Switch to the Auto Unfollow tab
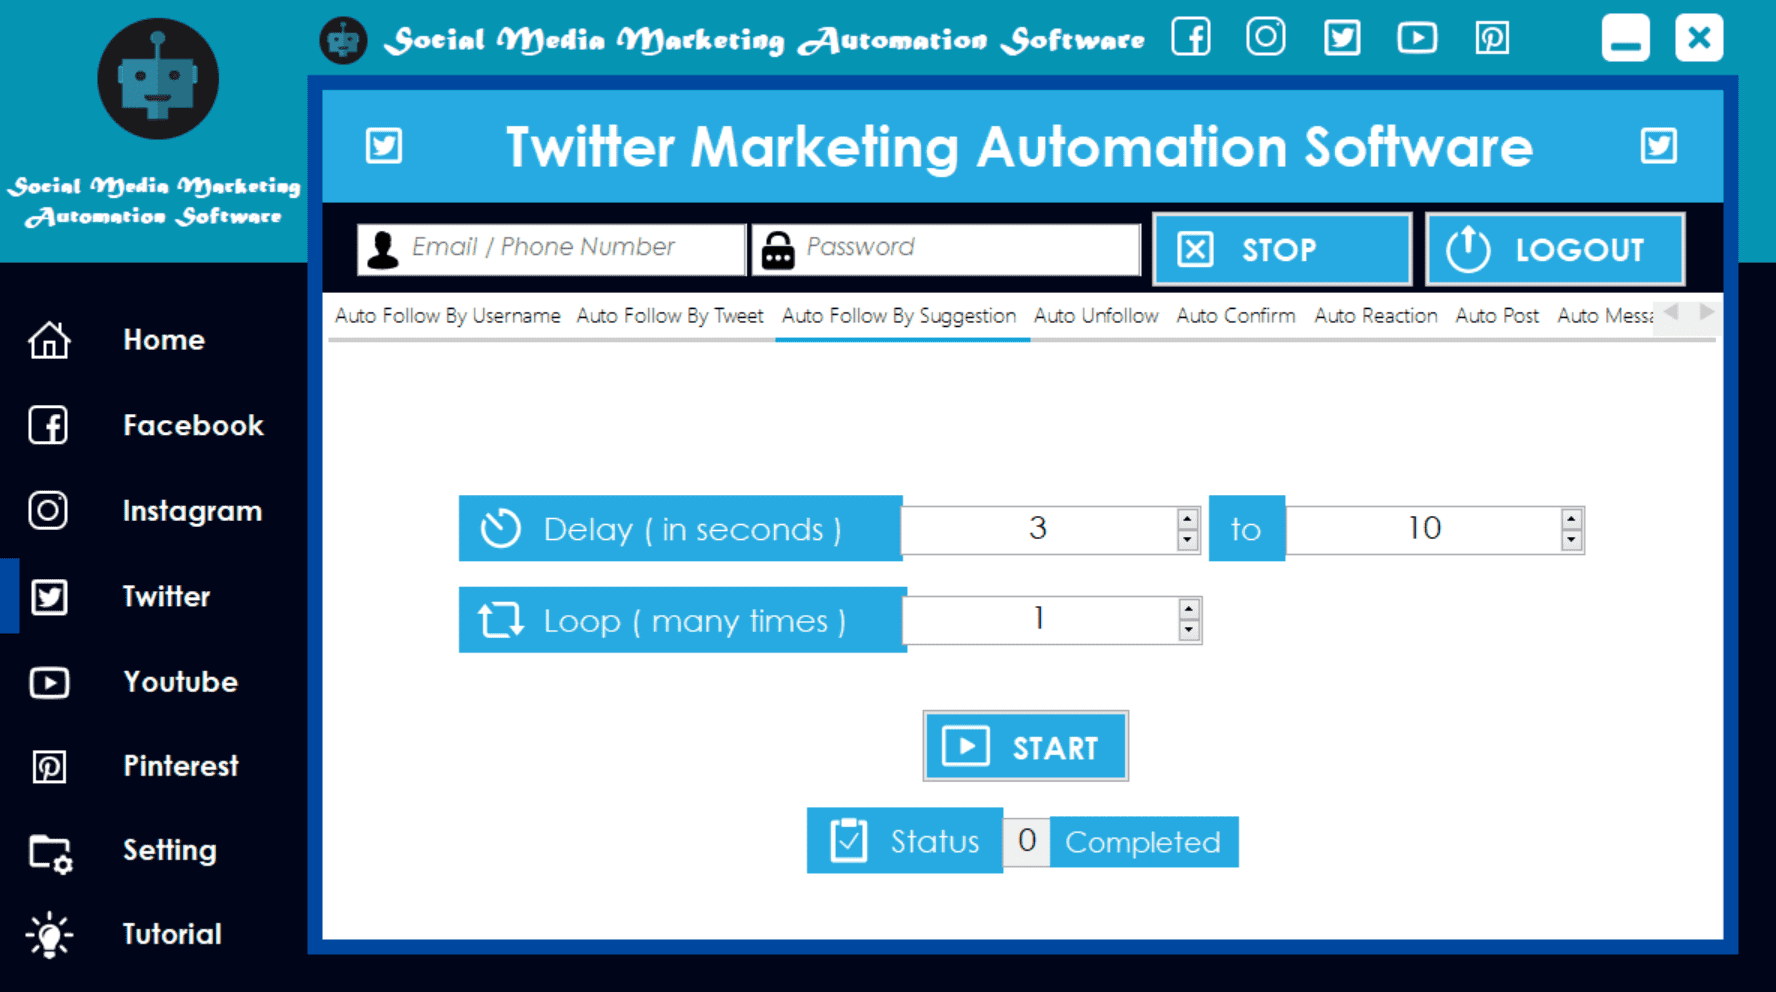 tap(1096, 316)
